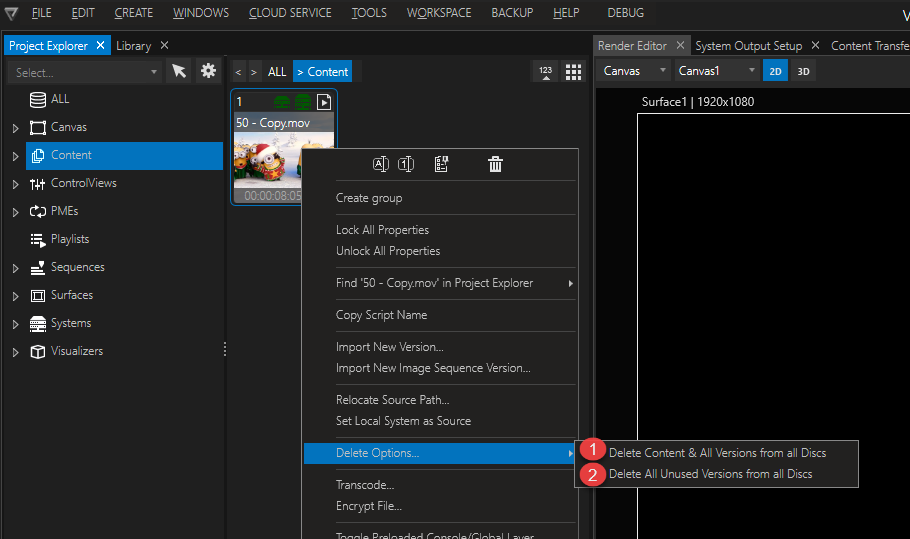Click the properties checklist icon in context menu
Screen dimensions: 910x539
(442, 164)
